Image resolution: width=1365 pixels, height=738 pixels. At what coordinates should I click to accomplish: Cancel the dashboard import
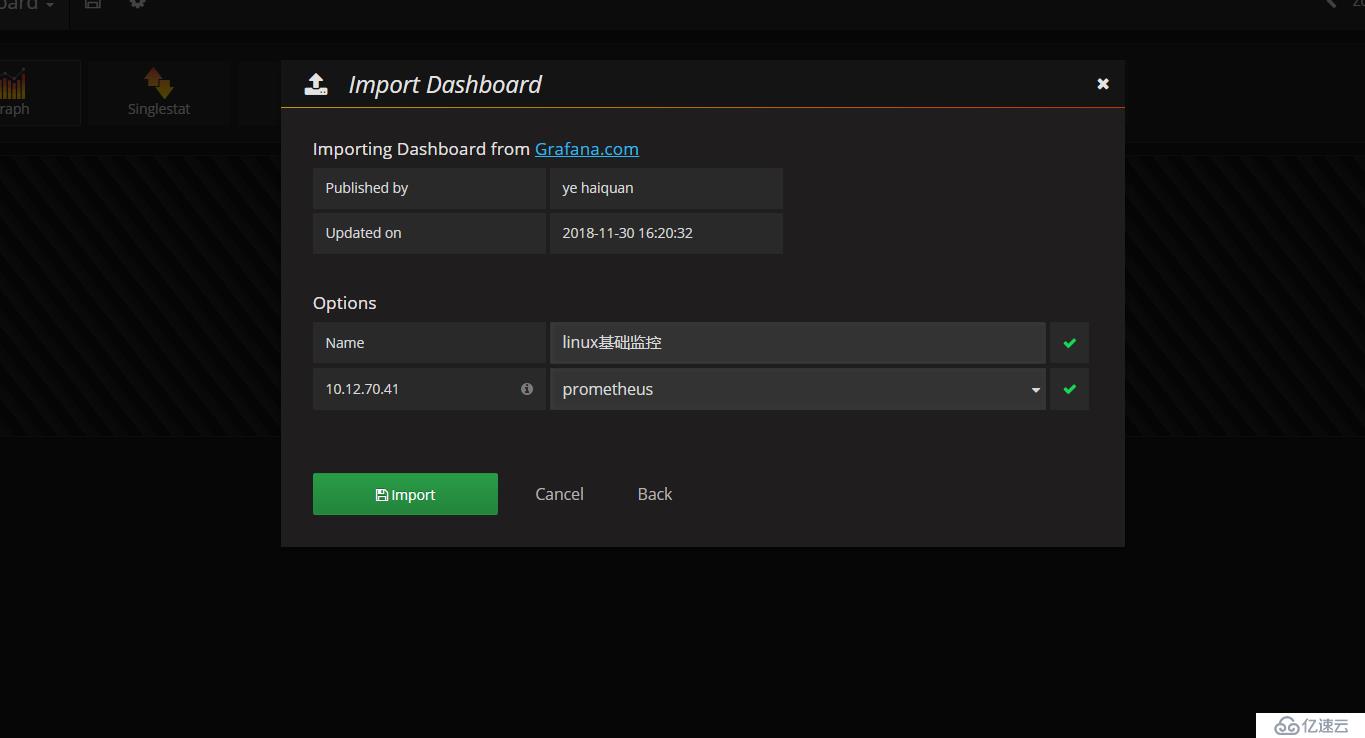tap(559, 494)
